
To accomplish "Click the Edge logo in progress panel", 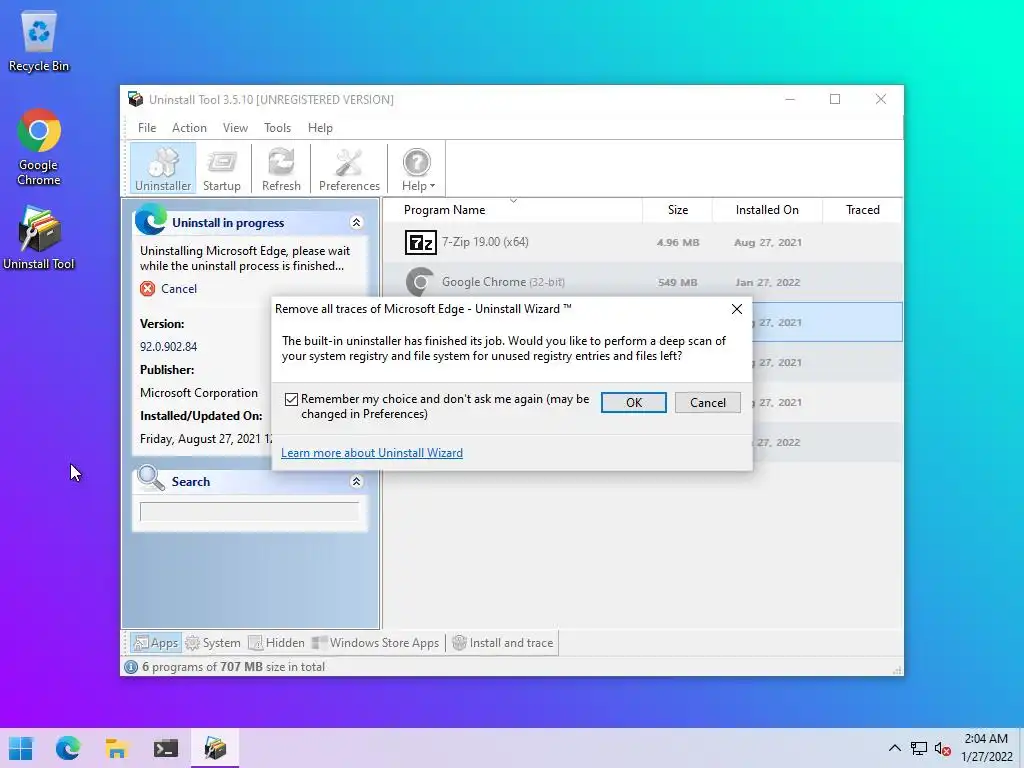I will 151,219.
